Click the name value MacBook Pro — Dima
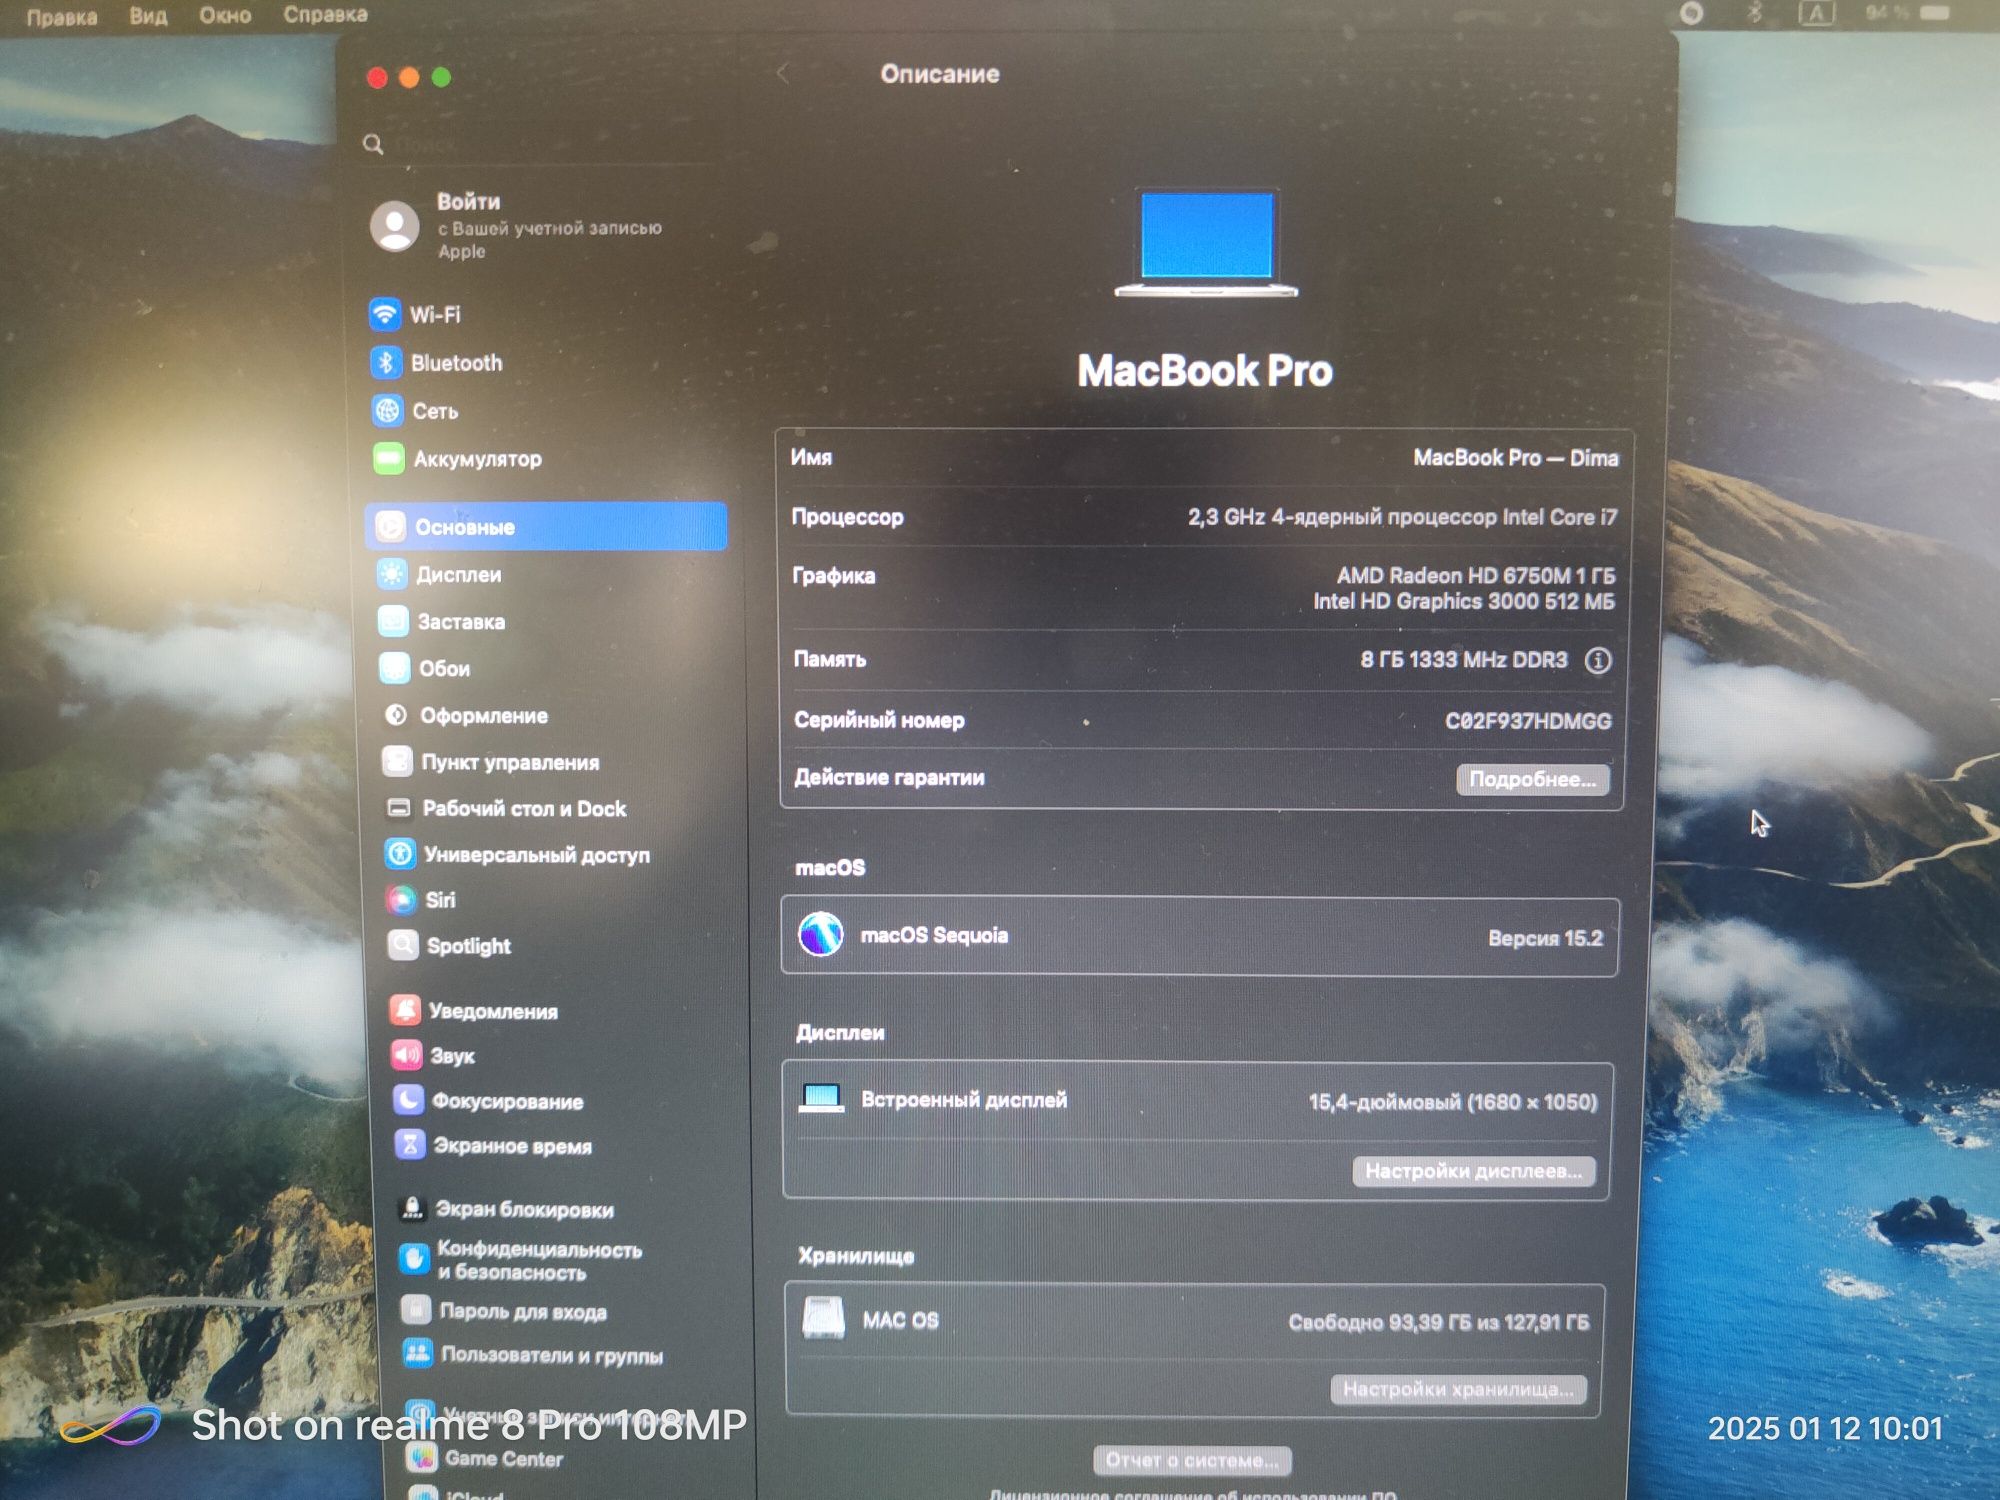The image size is (2000, 1500). pyautogui.click(x=1515, y=458)
